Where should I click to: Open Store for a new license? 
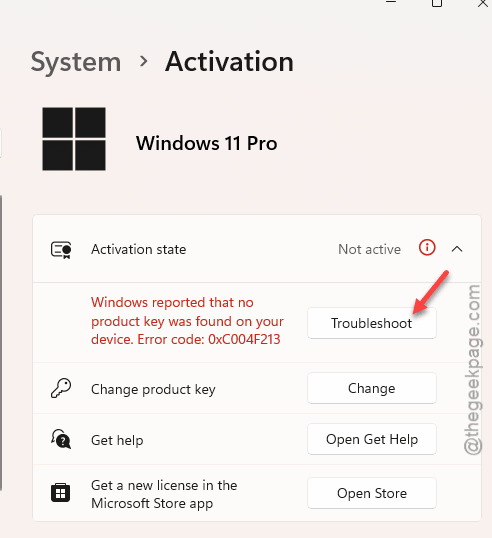tap(372, 493)
